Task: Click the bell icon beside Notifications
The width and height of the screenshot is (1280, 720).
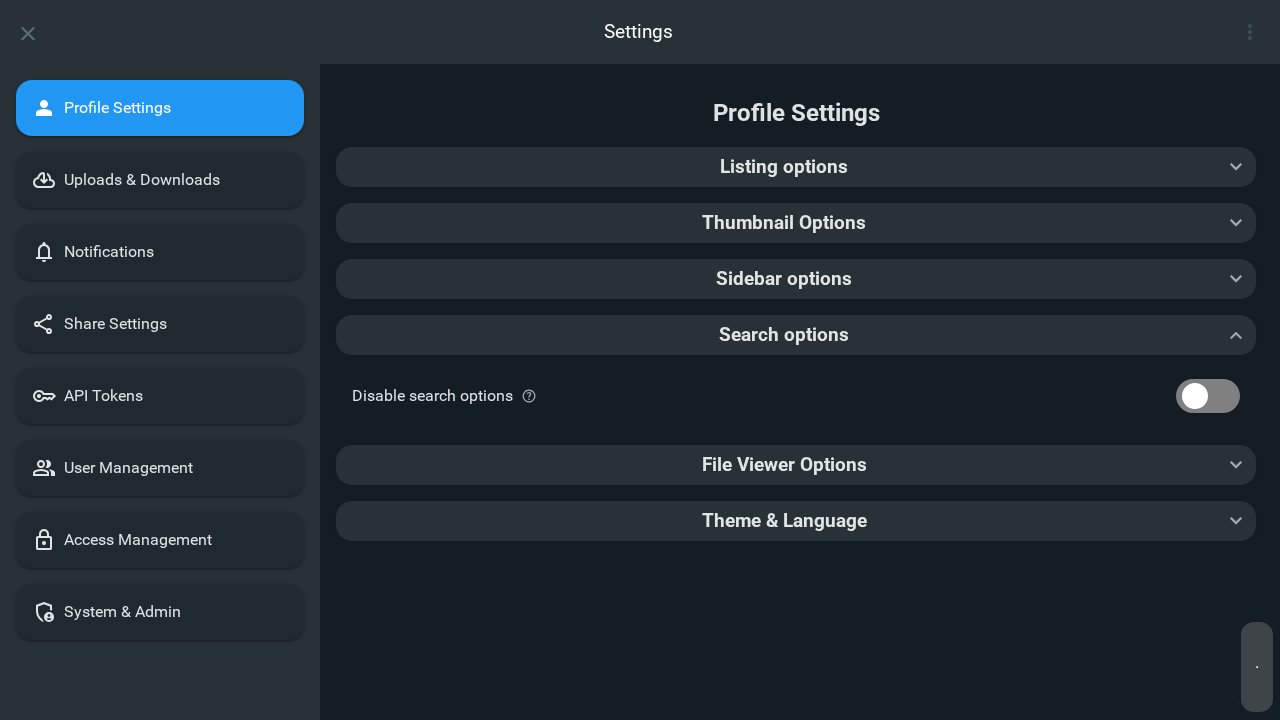Action: [43, 252]
